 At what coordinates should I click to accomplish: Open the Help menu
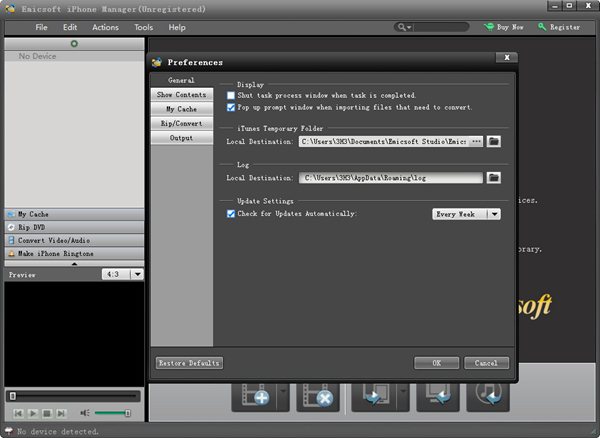pos(177,28)
